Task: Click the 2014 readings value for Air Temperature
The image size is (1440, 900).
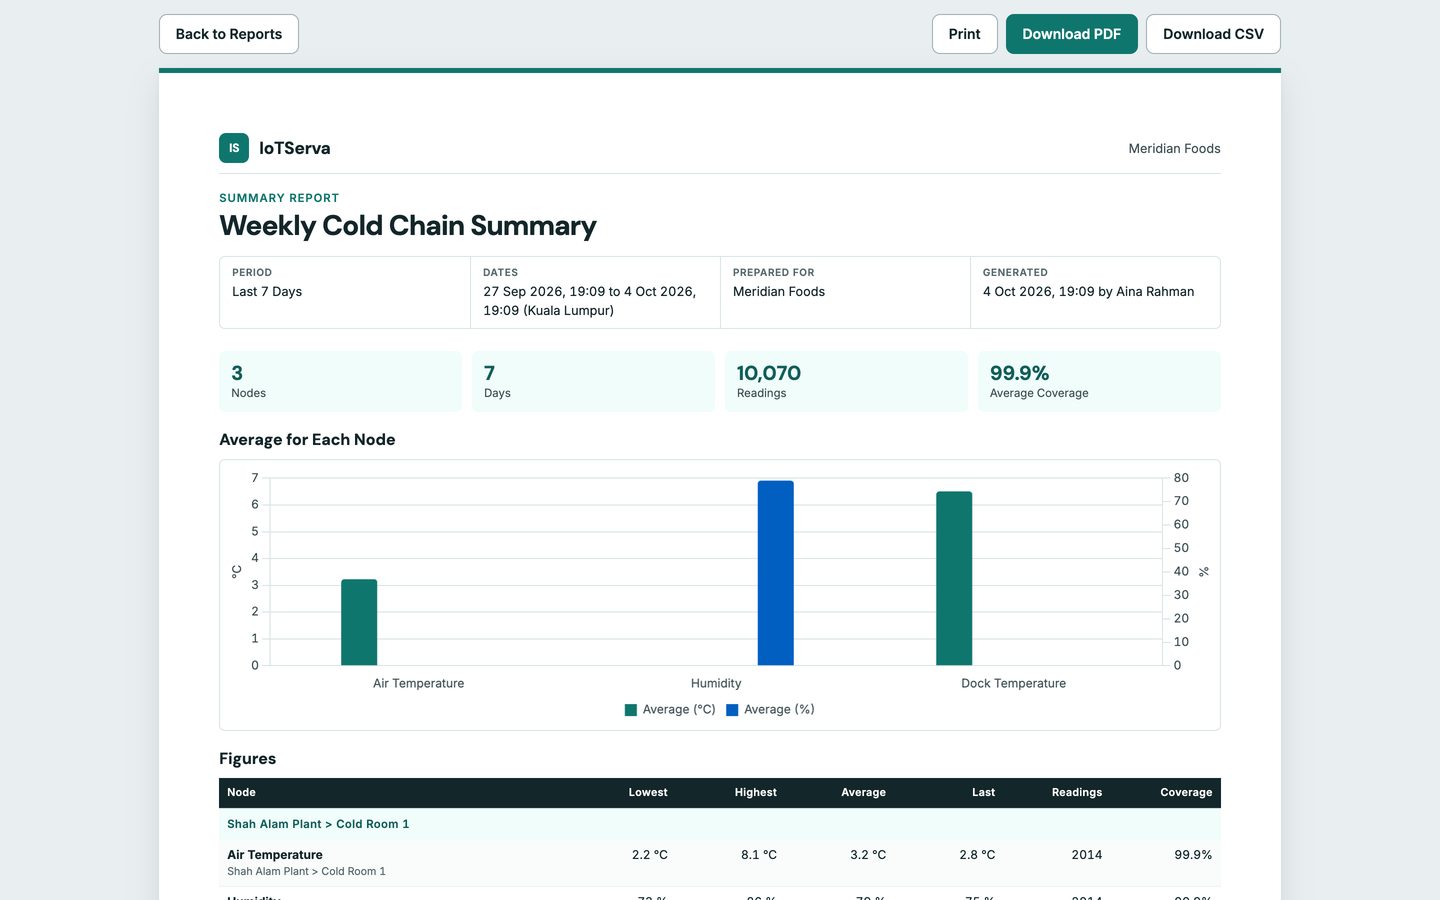Action: pos(1087,855)
